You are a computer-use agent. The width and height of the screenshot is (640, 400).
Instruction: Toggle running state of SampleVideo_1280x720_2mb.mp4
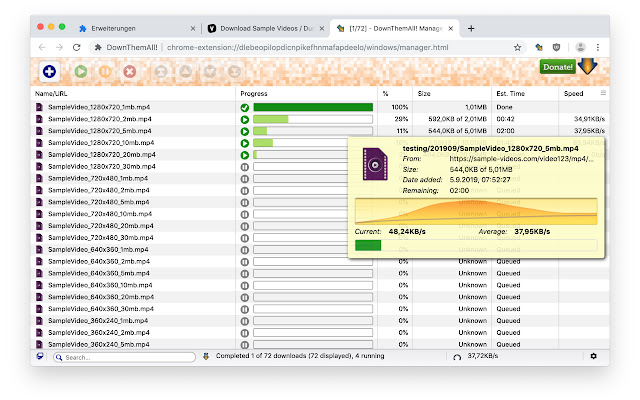(245, 119)
